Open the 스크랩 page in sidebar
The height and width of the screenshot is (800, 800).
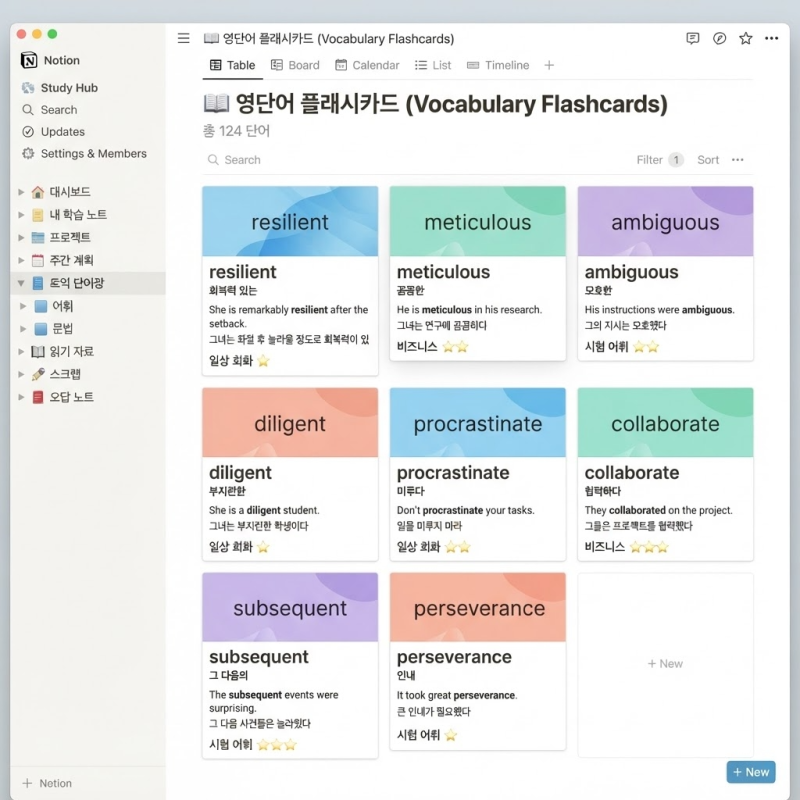pos(65,374)
